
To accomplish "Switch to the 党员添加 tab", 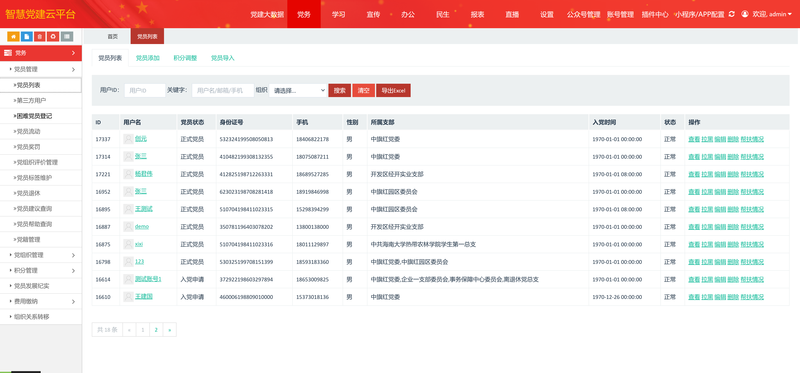I will (147, 58).
